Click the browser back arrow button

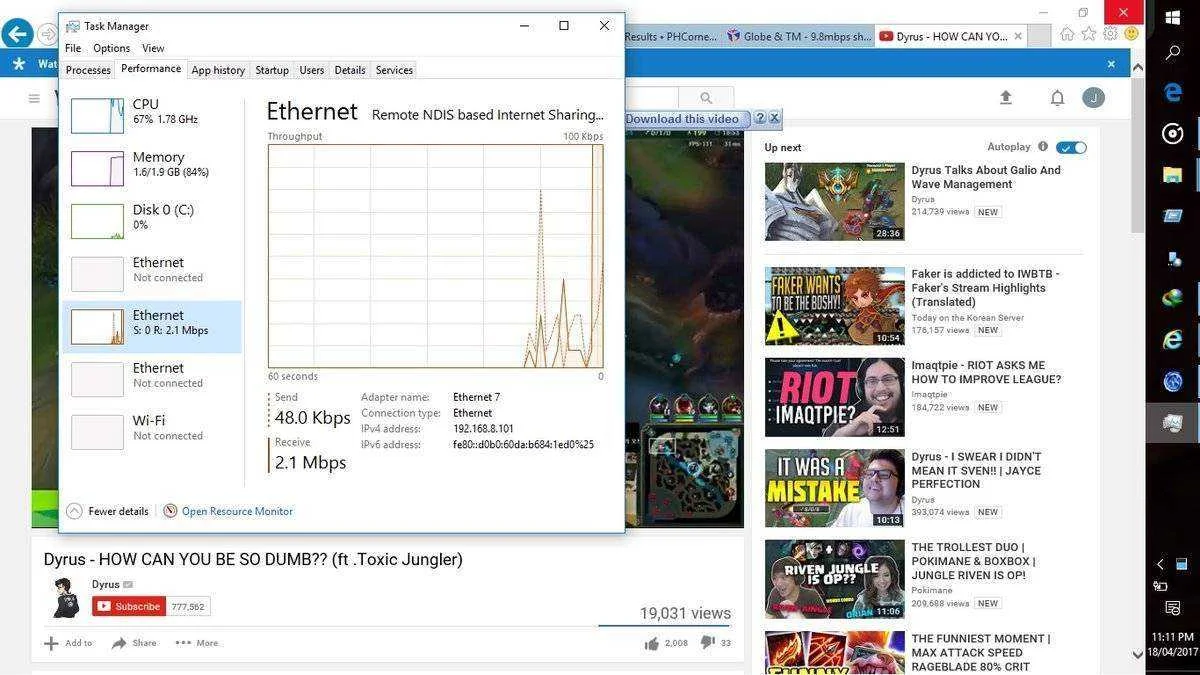click(x=16, y=34)
